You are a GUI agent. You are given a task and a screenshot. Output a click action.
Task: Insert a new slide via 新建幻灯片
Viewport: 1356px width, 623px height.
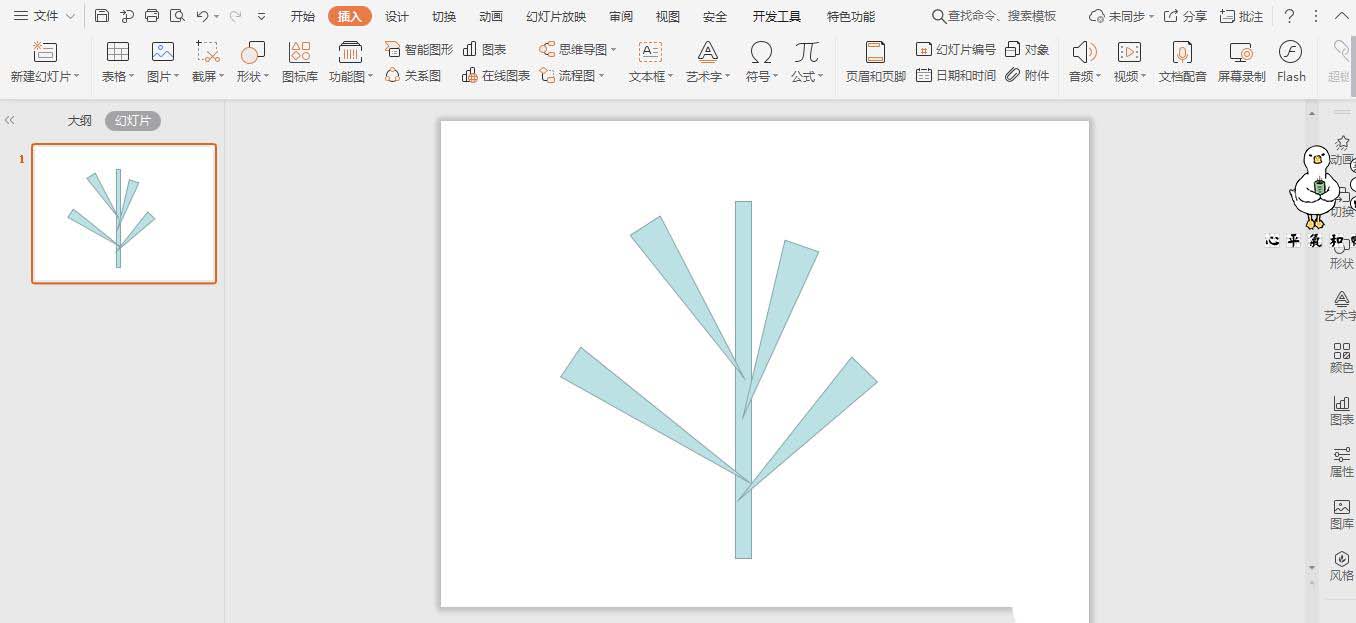coord(45,62)
